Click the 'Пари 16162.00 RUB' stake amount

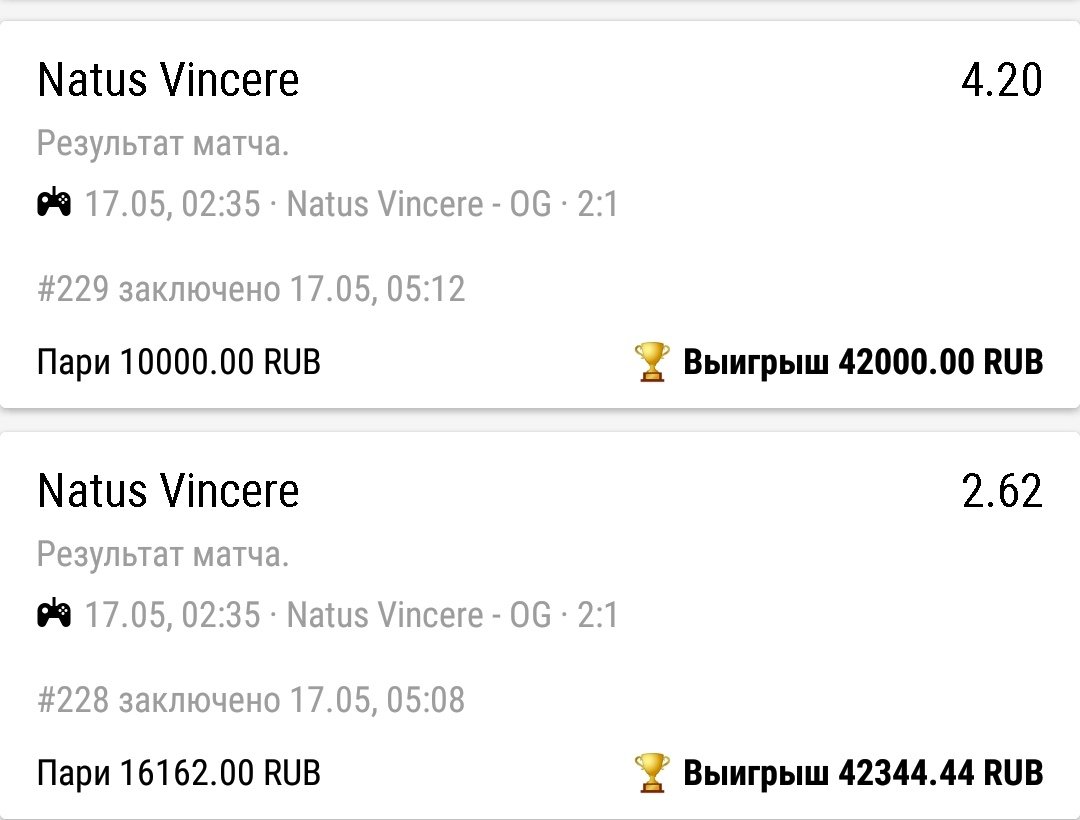tap(179, 772)
